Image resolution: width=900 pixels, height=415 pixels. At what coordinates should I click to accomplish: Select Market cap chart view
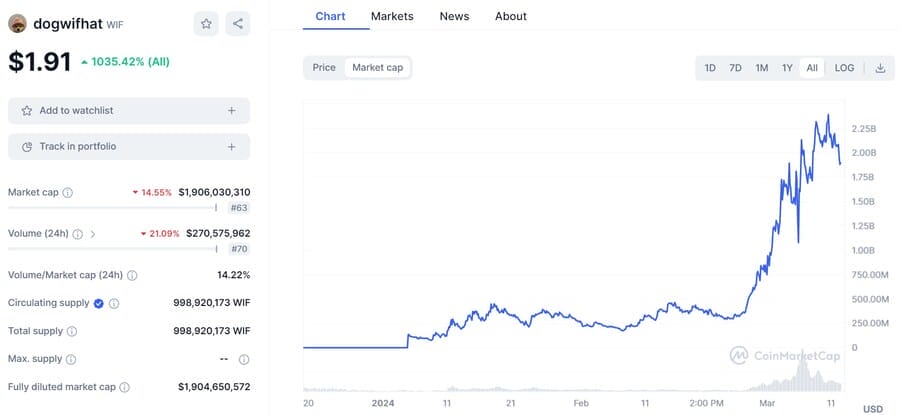377,68
